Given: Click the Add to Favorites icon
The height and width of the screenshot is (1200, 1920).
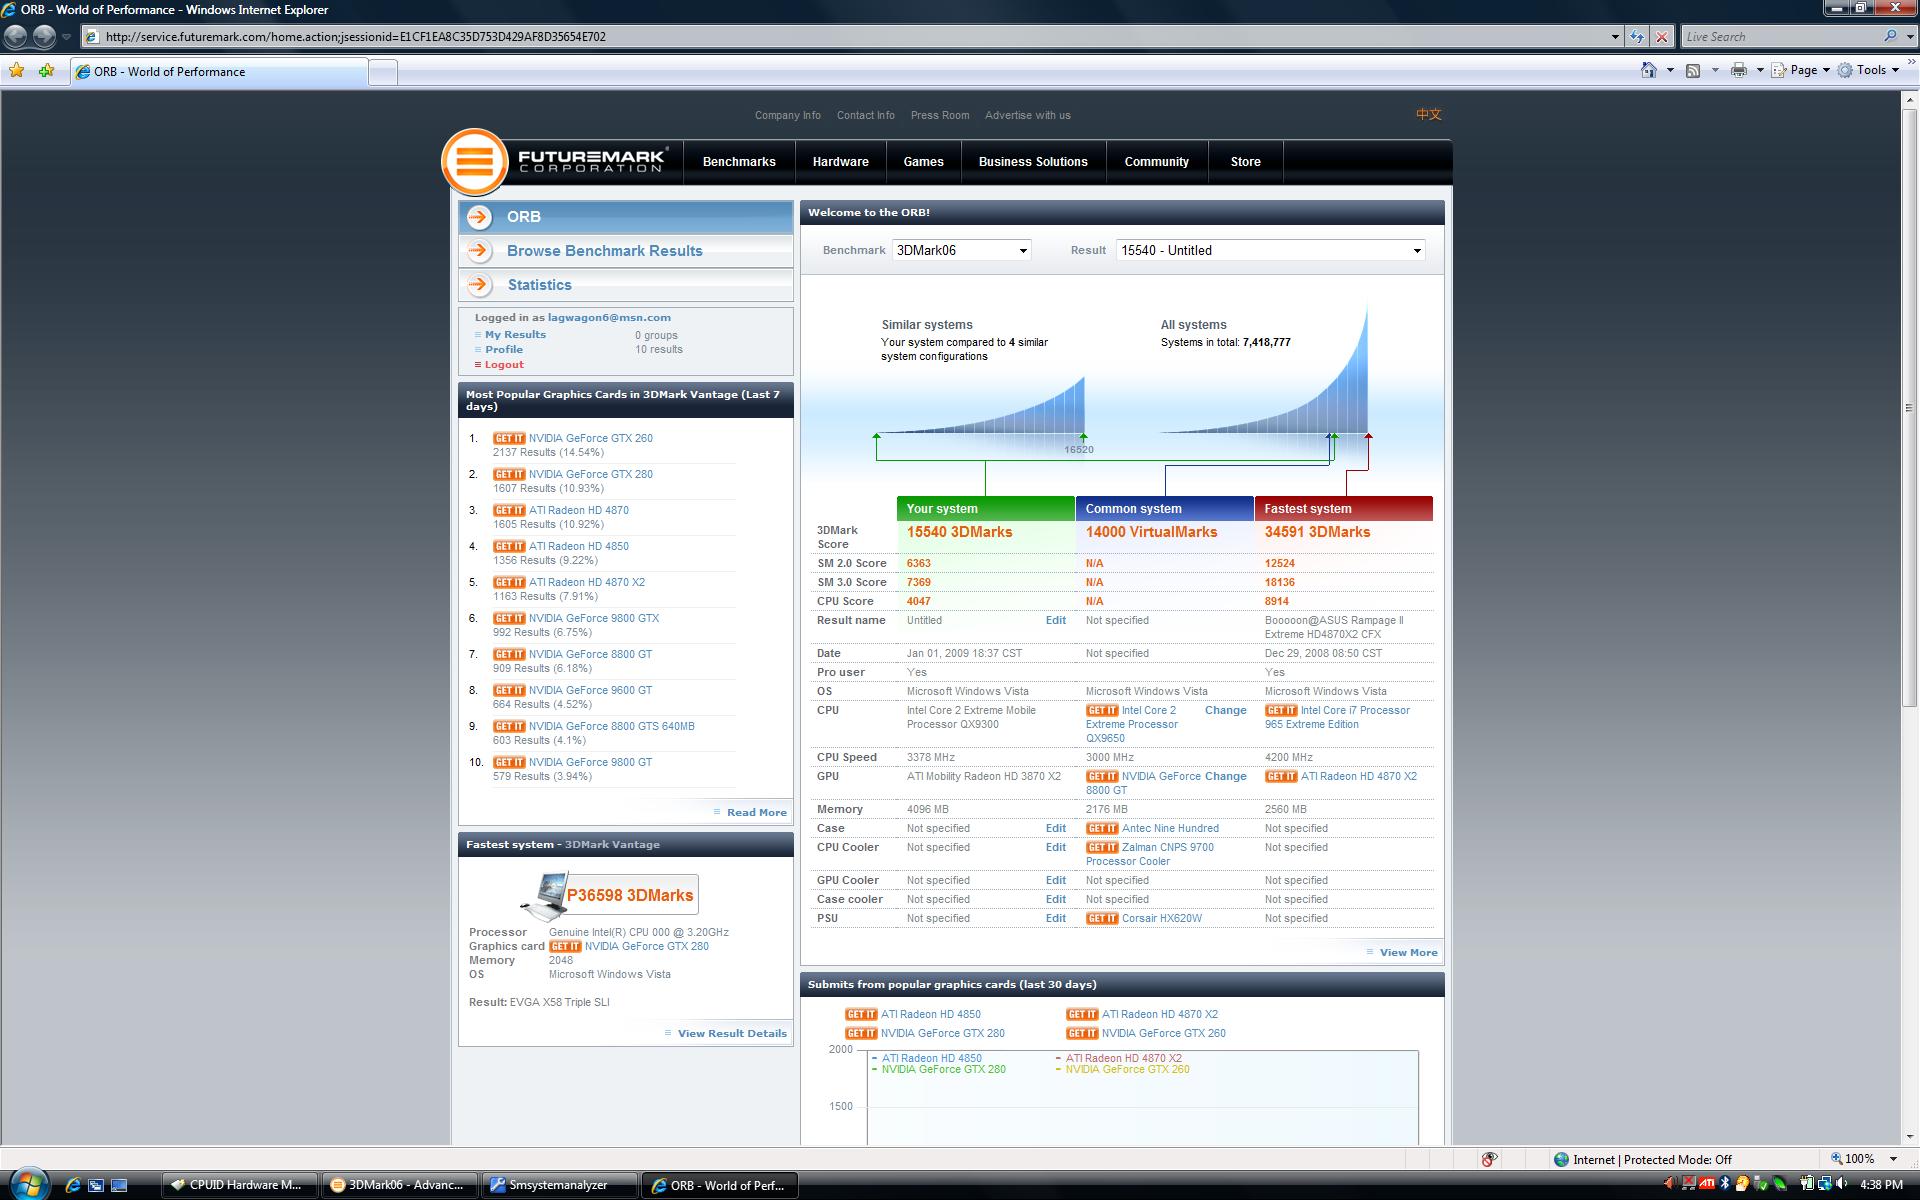Looking at the screenshot, I should pyautogui.click(x=46, y=71).
